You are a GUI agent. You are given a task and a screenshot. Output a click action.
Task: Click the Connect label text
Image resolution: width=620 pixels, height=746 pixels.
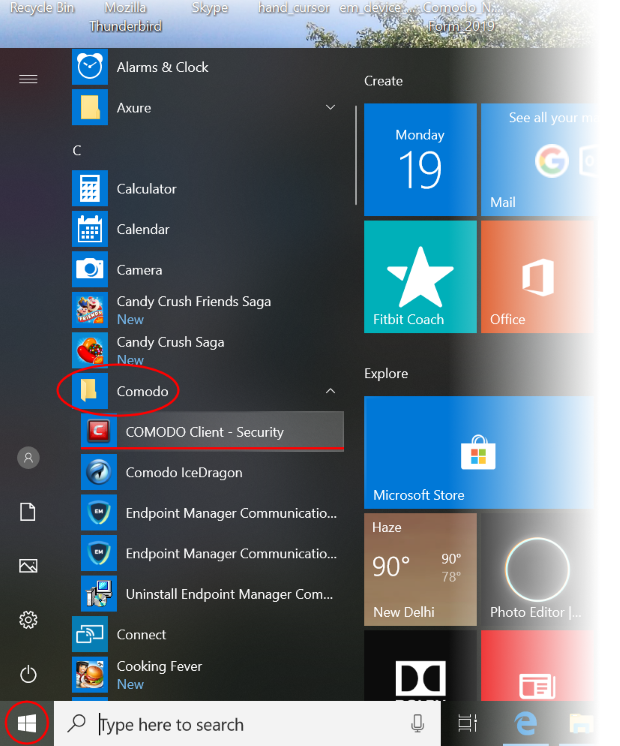(x=141, y=635)
